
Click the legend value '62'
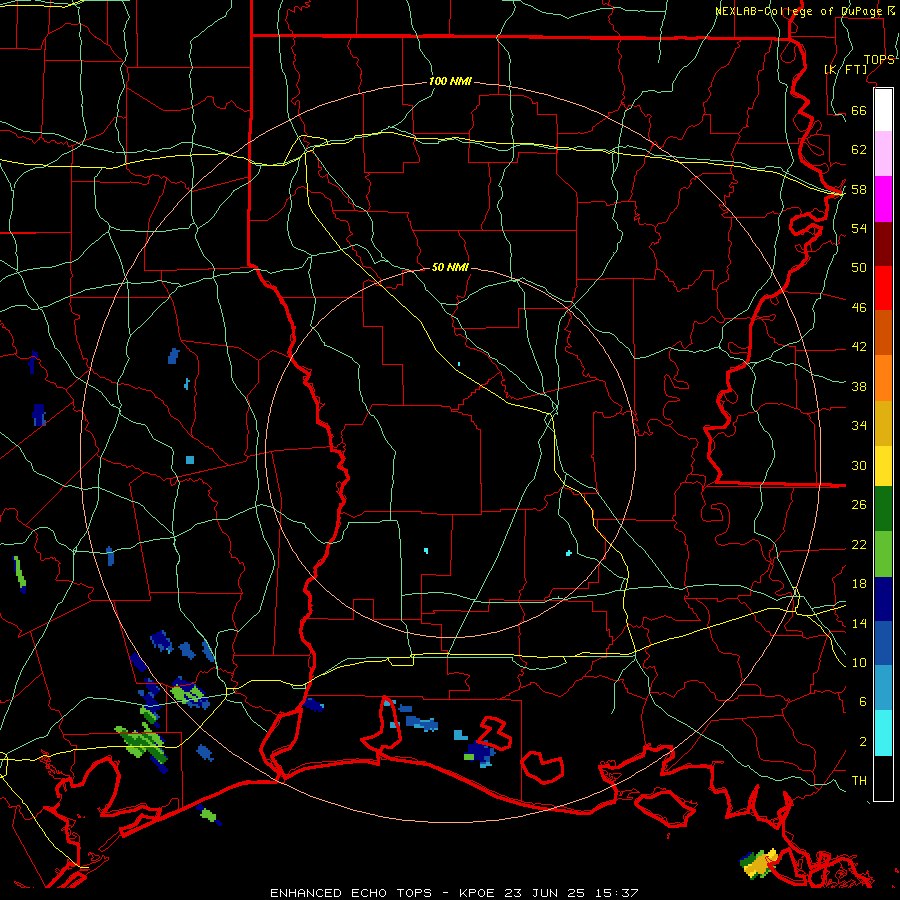pyautogui.click(x=859, y=150)
